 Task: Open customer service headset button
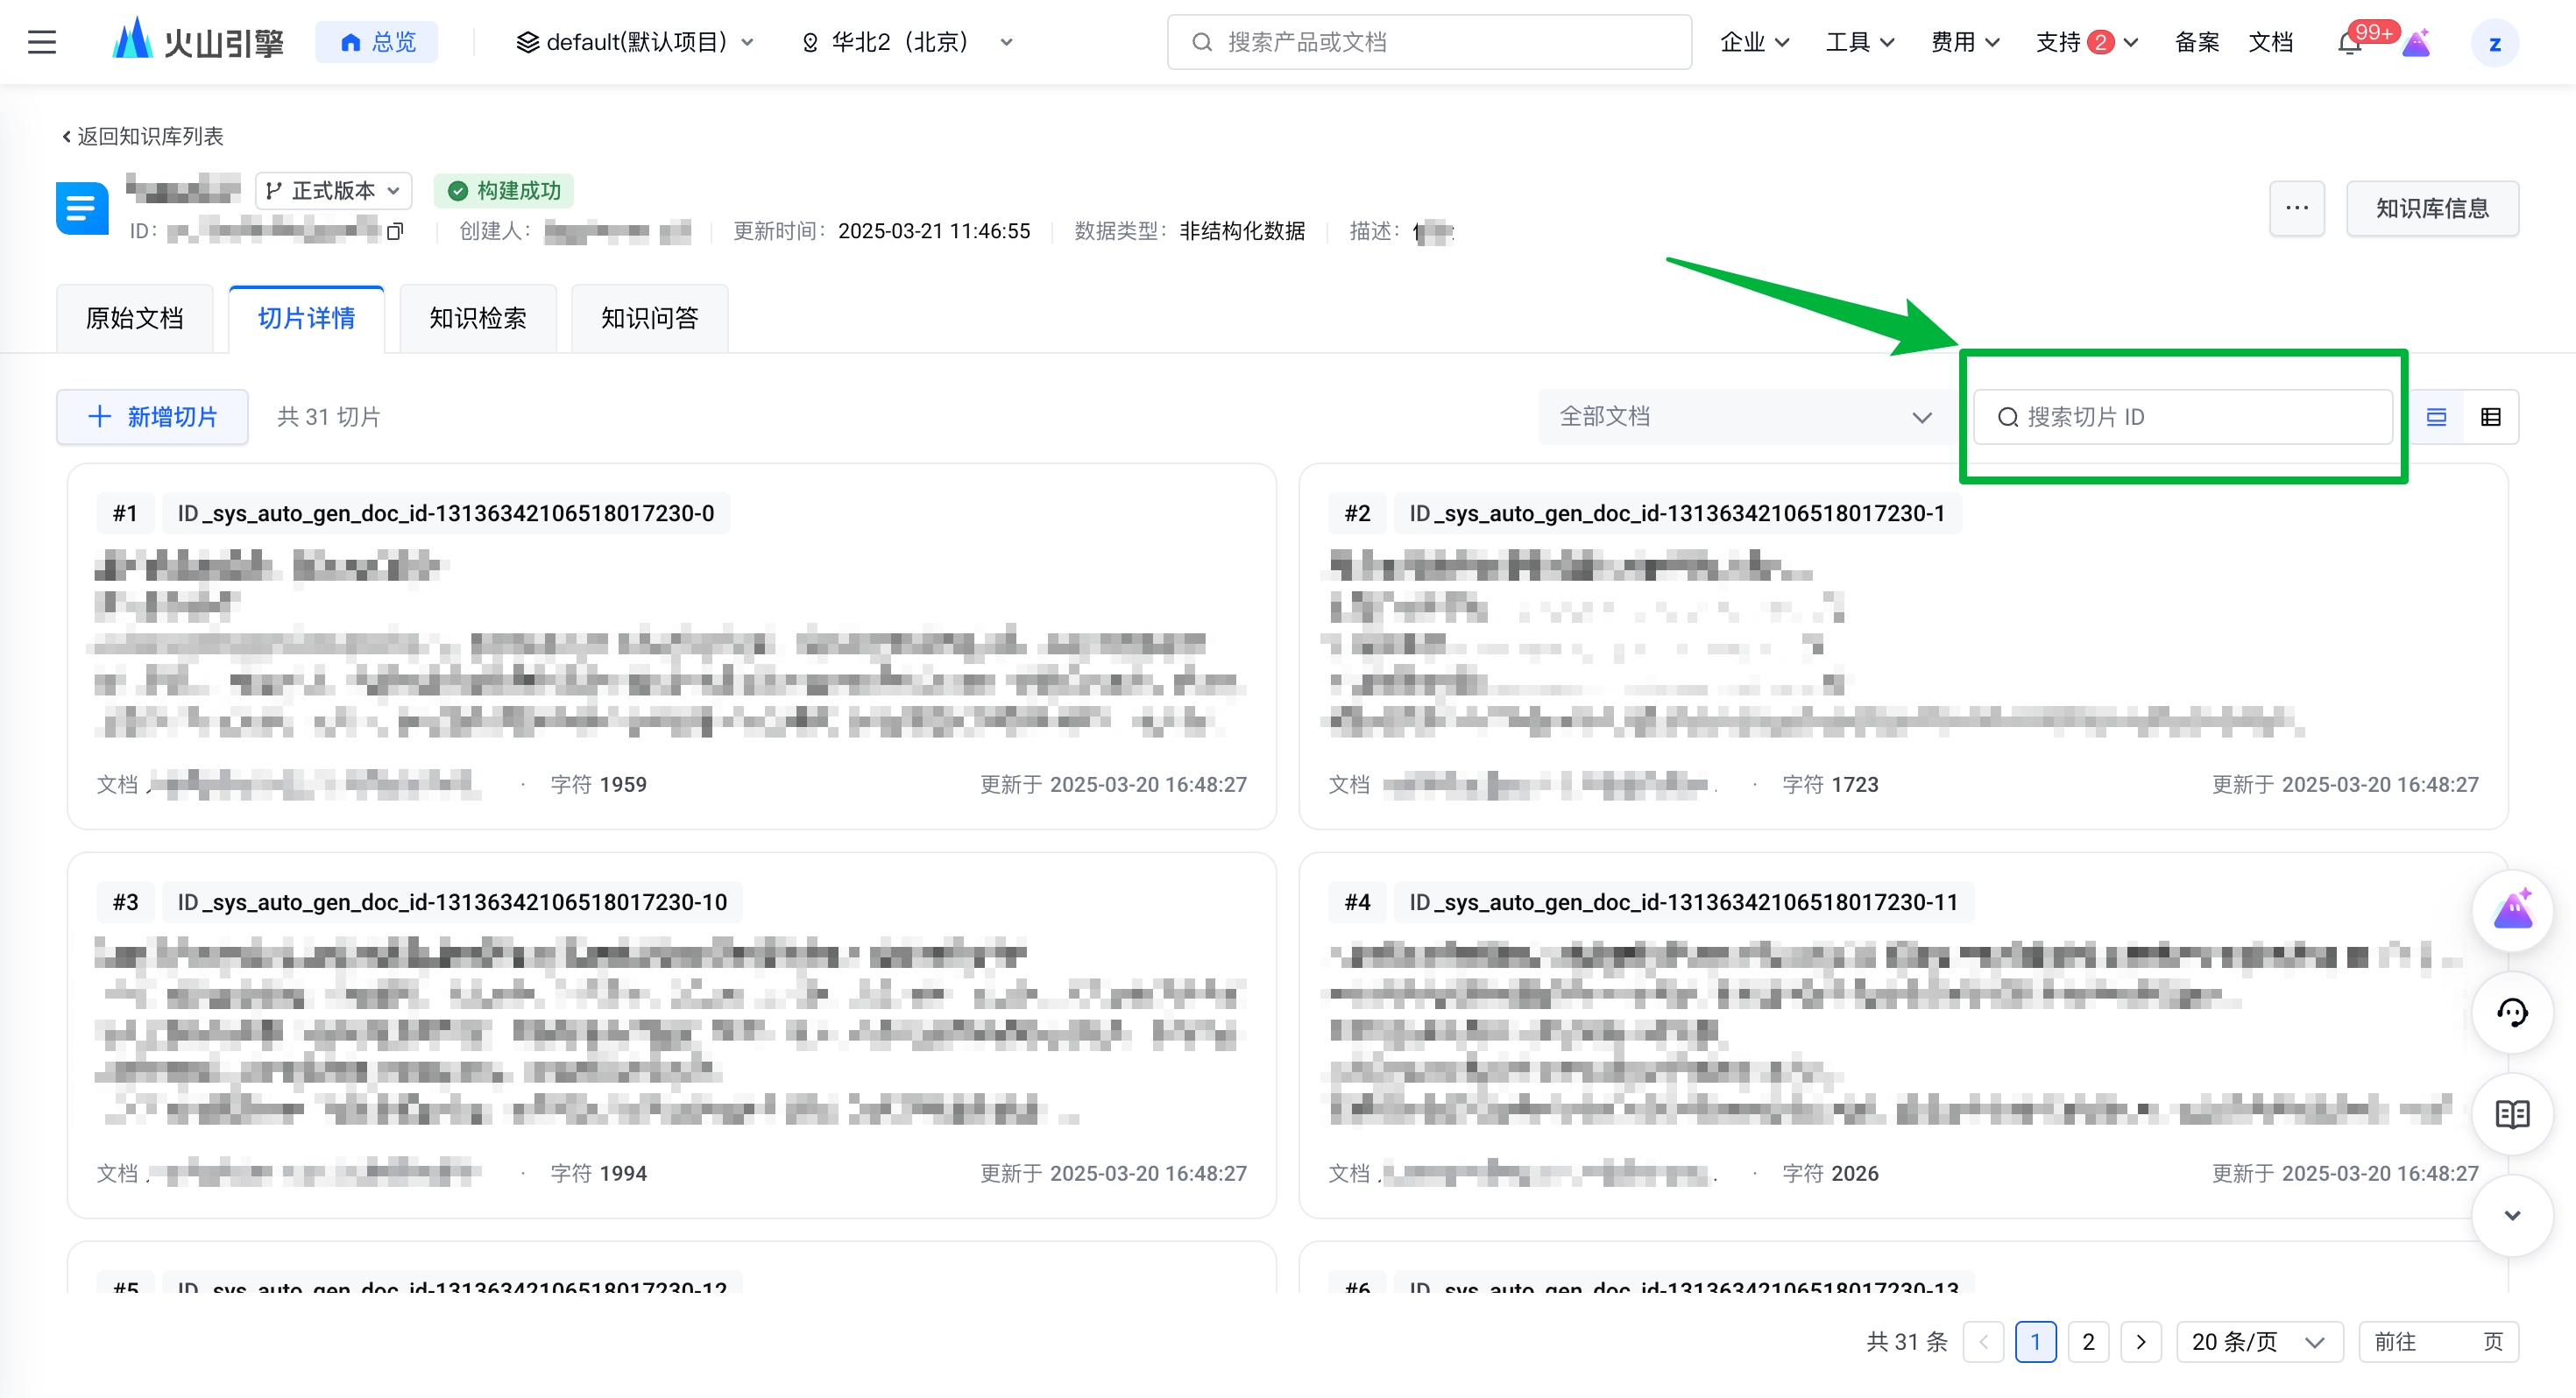tap(2512, 1013)
